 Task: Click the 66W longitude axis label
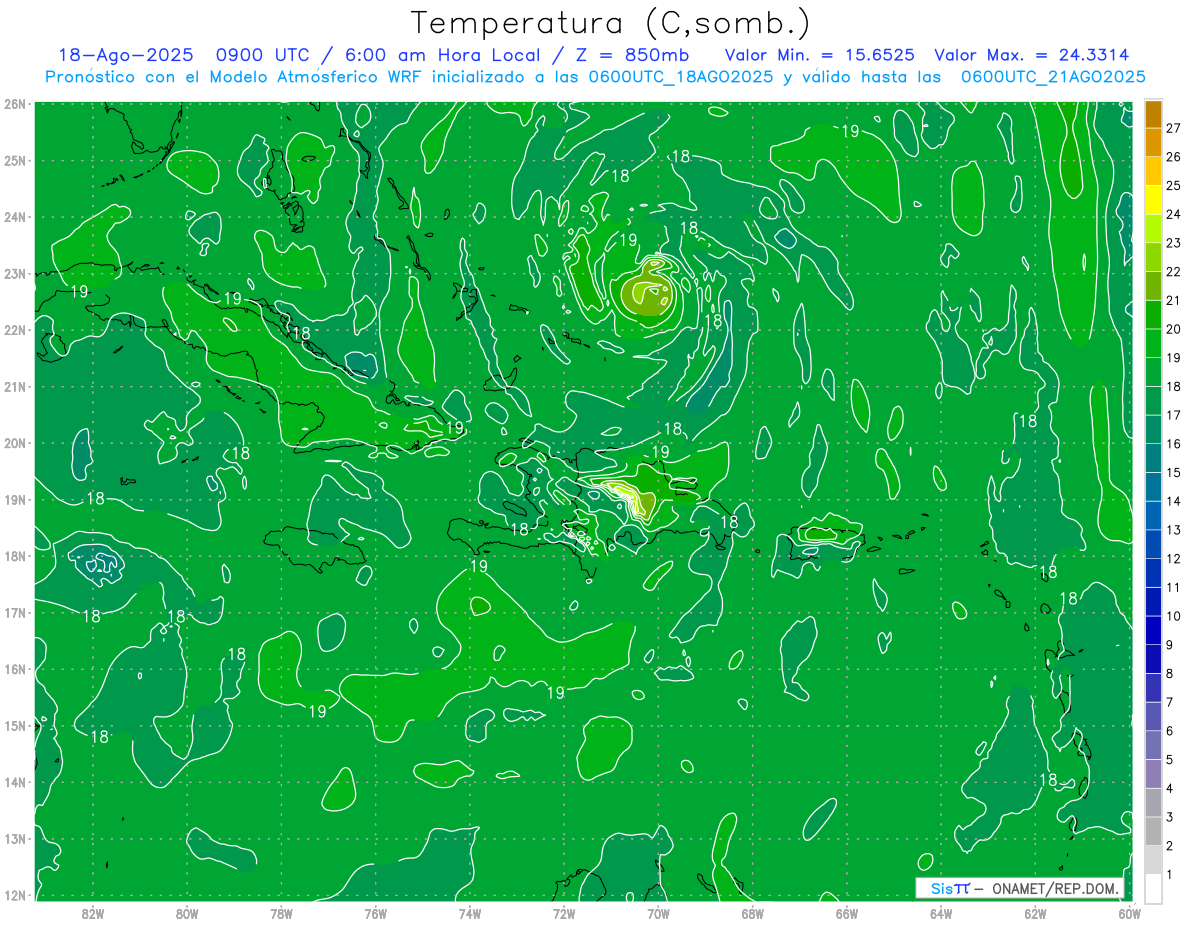(847, 913)
